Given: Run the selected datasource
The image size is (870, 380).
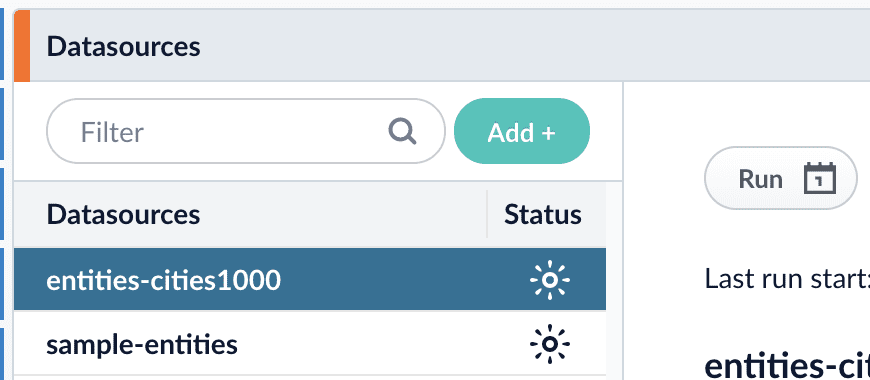Looking at the screenshot, I should tap(781, 178).
